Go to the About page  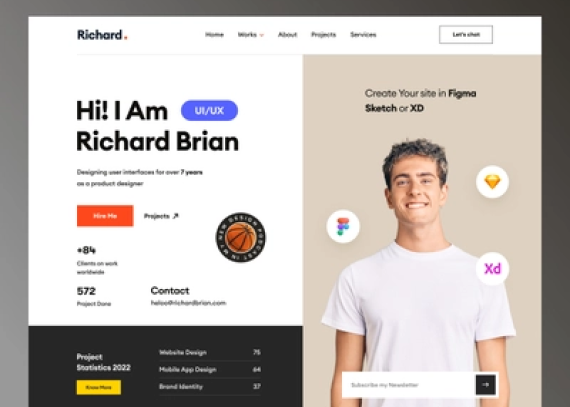pyautogui.click(x=288, y=35)
